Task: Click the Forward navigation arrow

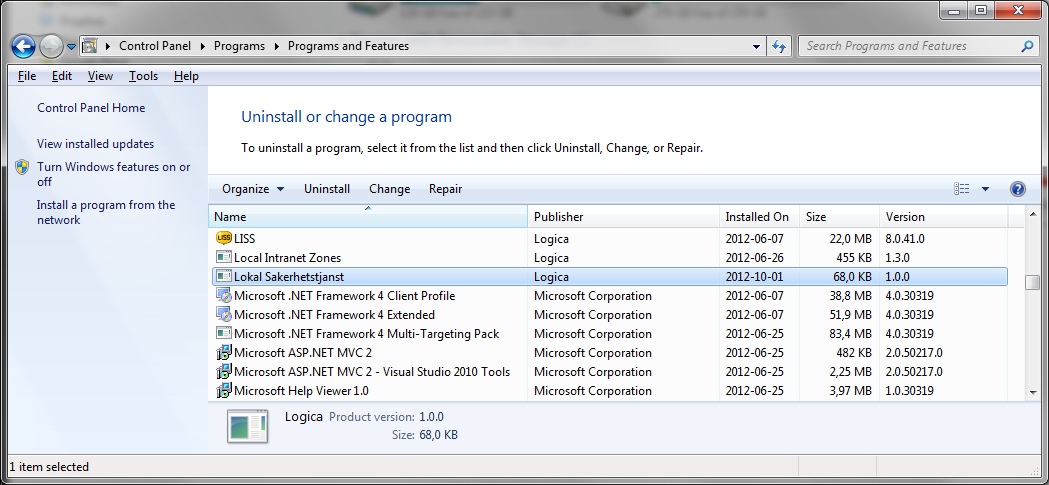Action: coord(51,46)
